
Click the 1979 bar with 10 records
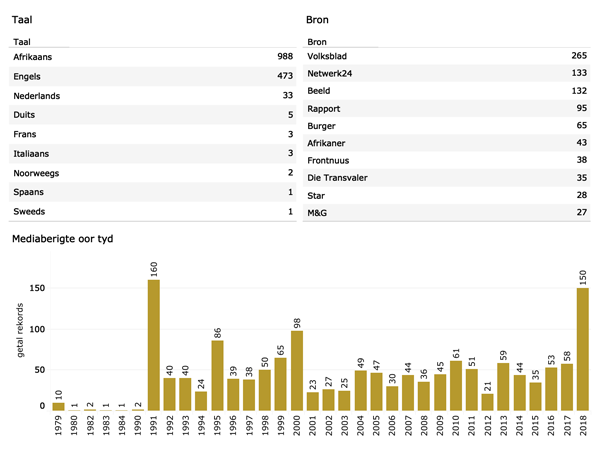[58, 407]
